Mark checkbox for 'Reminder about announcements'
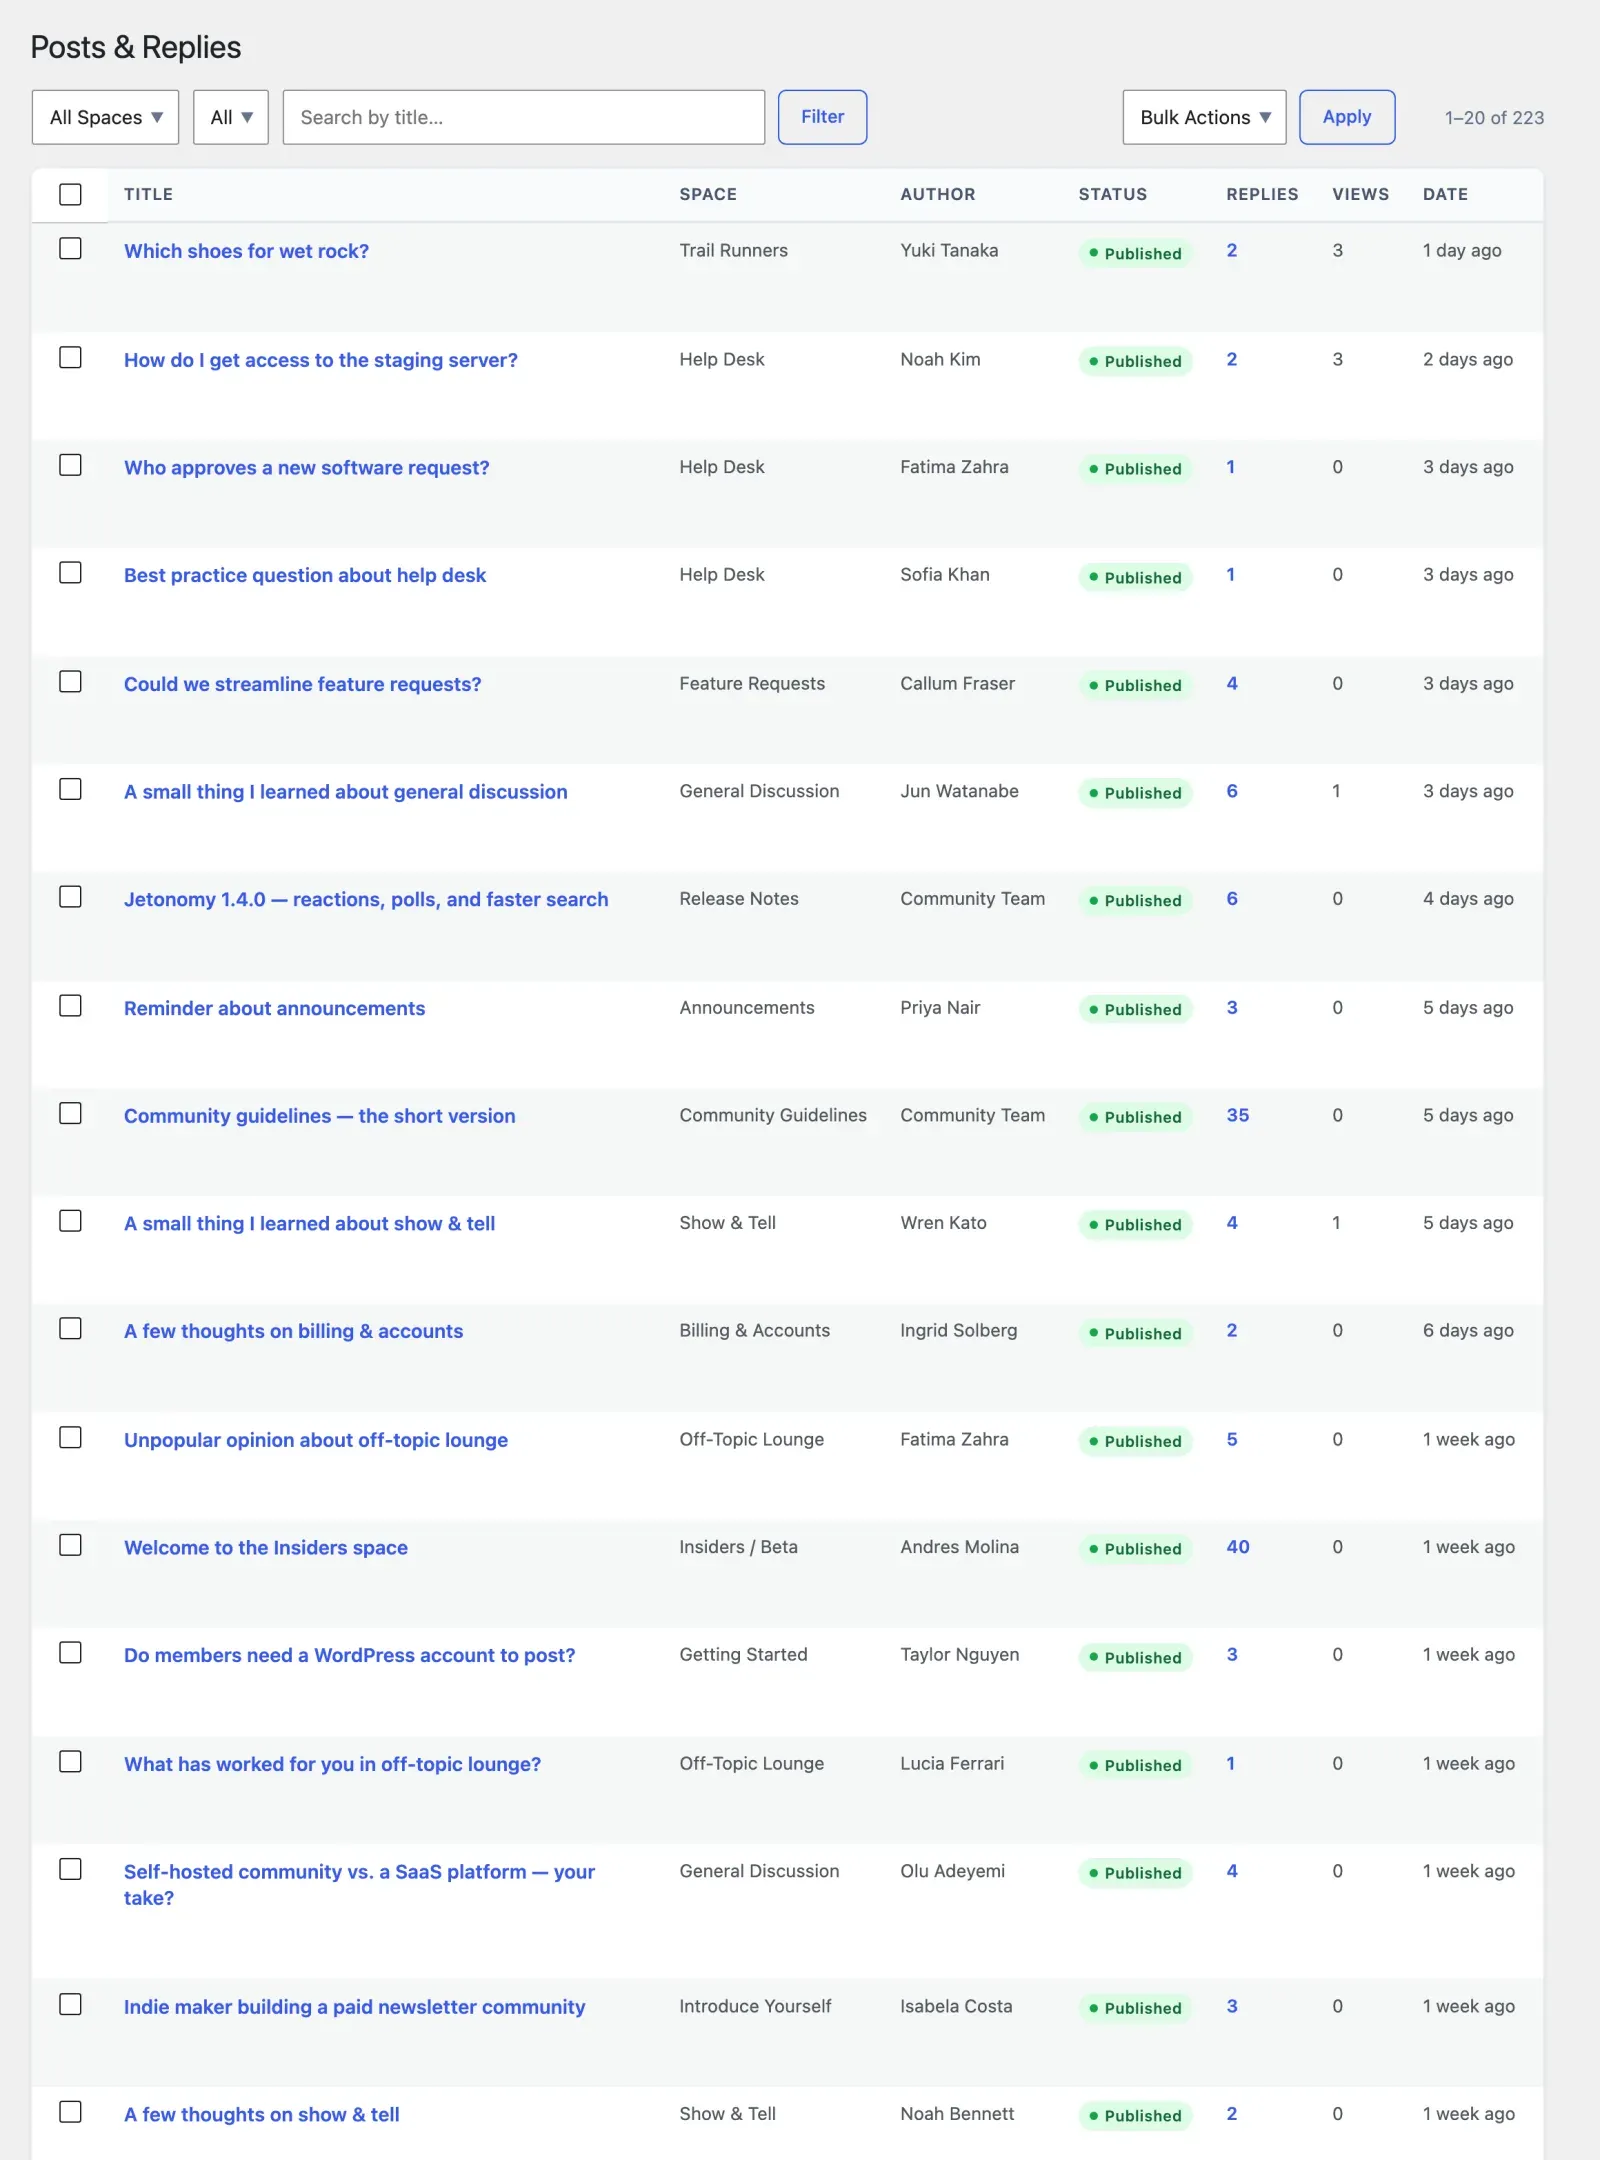 coord(70,1006)
